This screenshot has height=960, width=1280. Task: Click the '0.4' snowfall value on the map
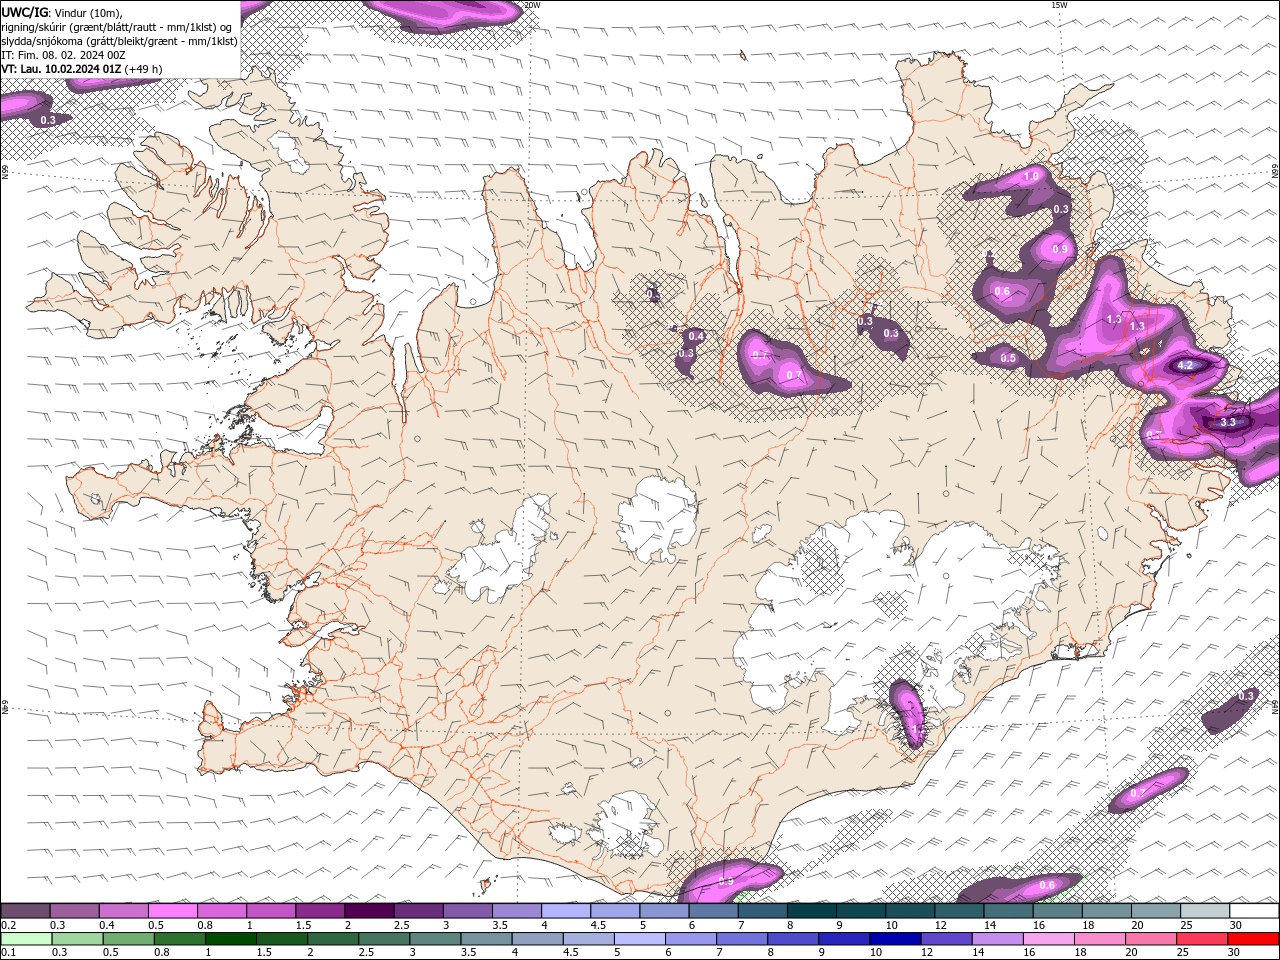tap(696, 336)
